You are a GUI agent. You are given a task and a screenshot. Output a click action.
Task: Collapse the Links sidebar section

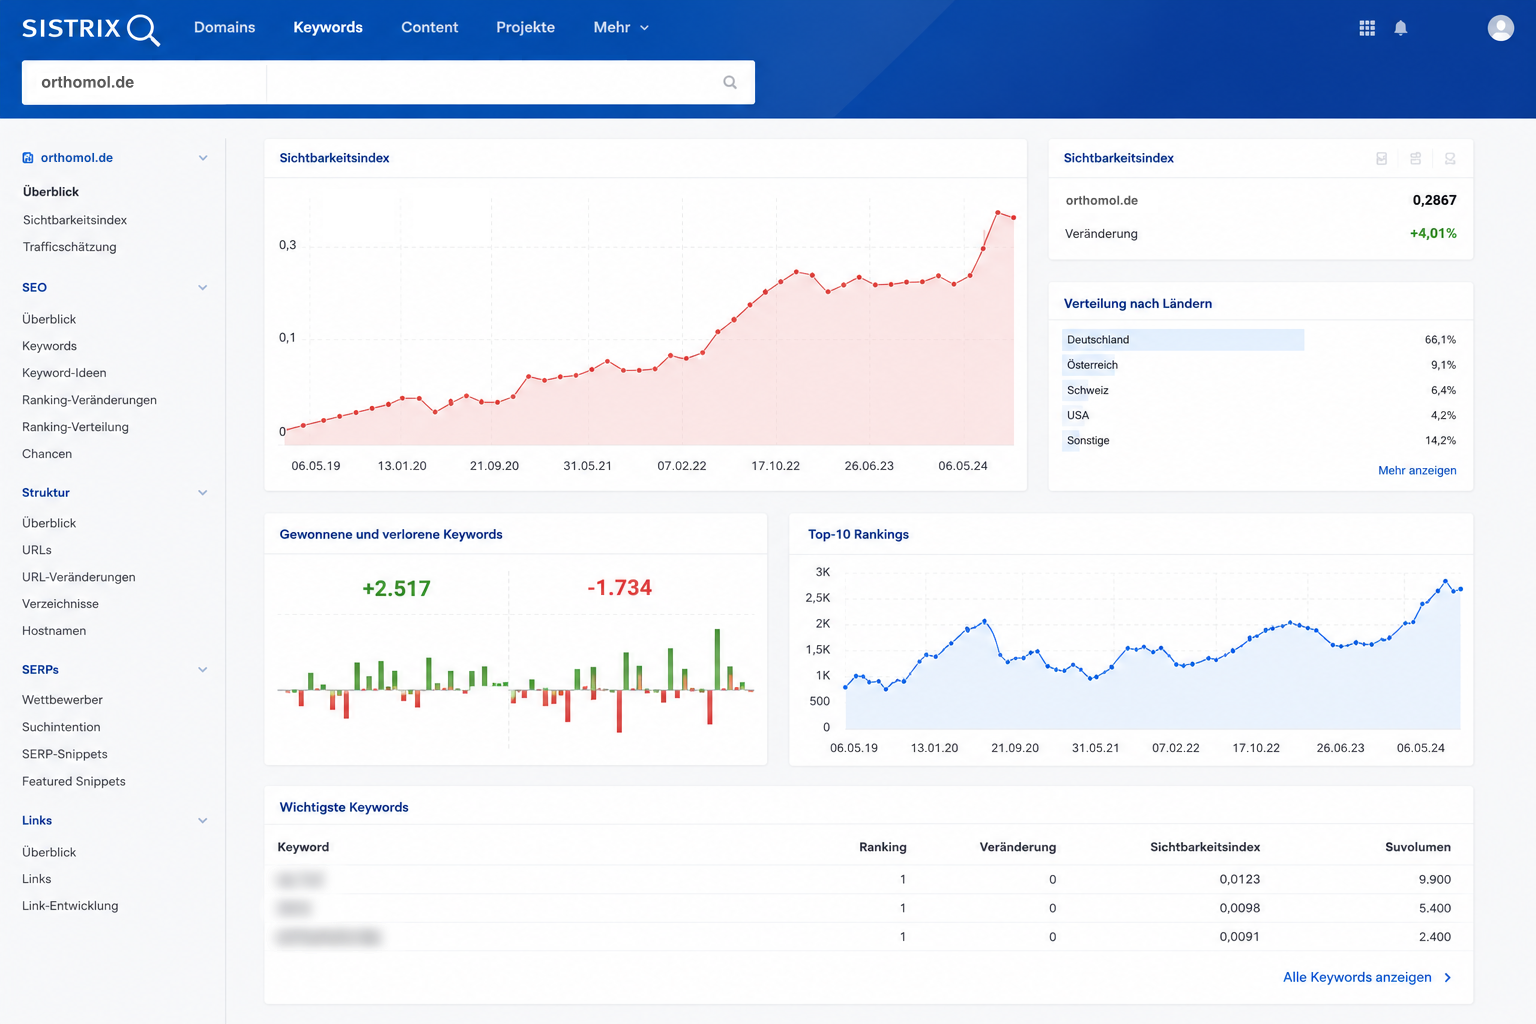tap(203, 821)
